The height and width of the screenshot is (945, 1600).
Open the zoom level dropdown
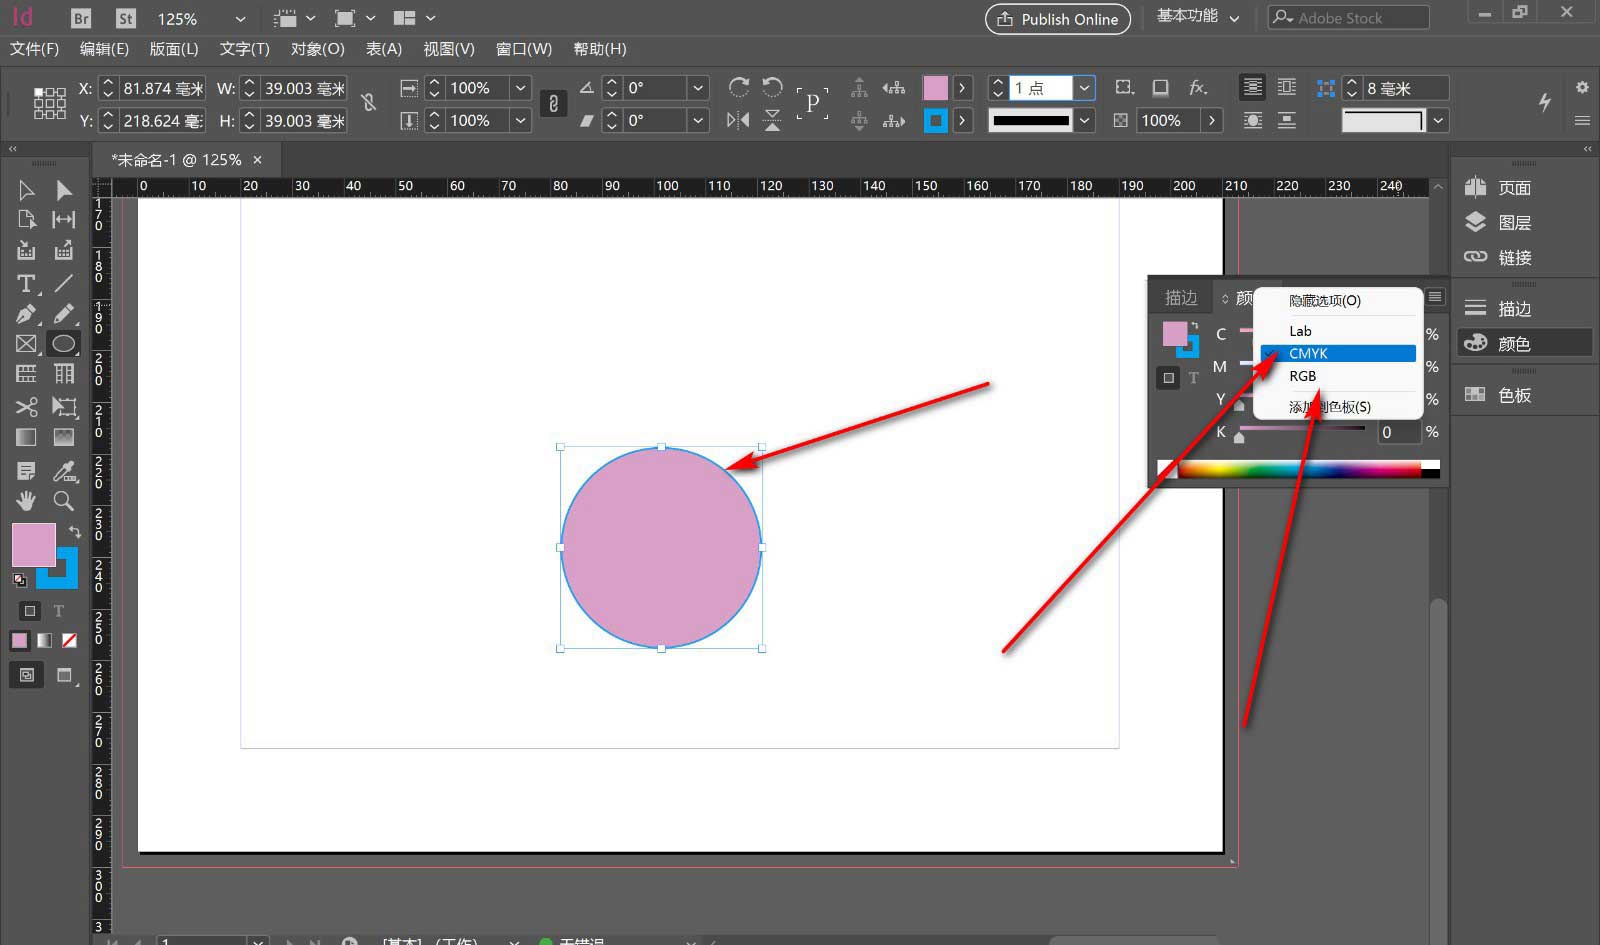pyautogui.click(x=240, y=19)
